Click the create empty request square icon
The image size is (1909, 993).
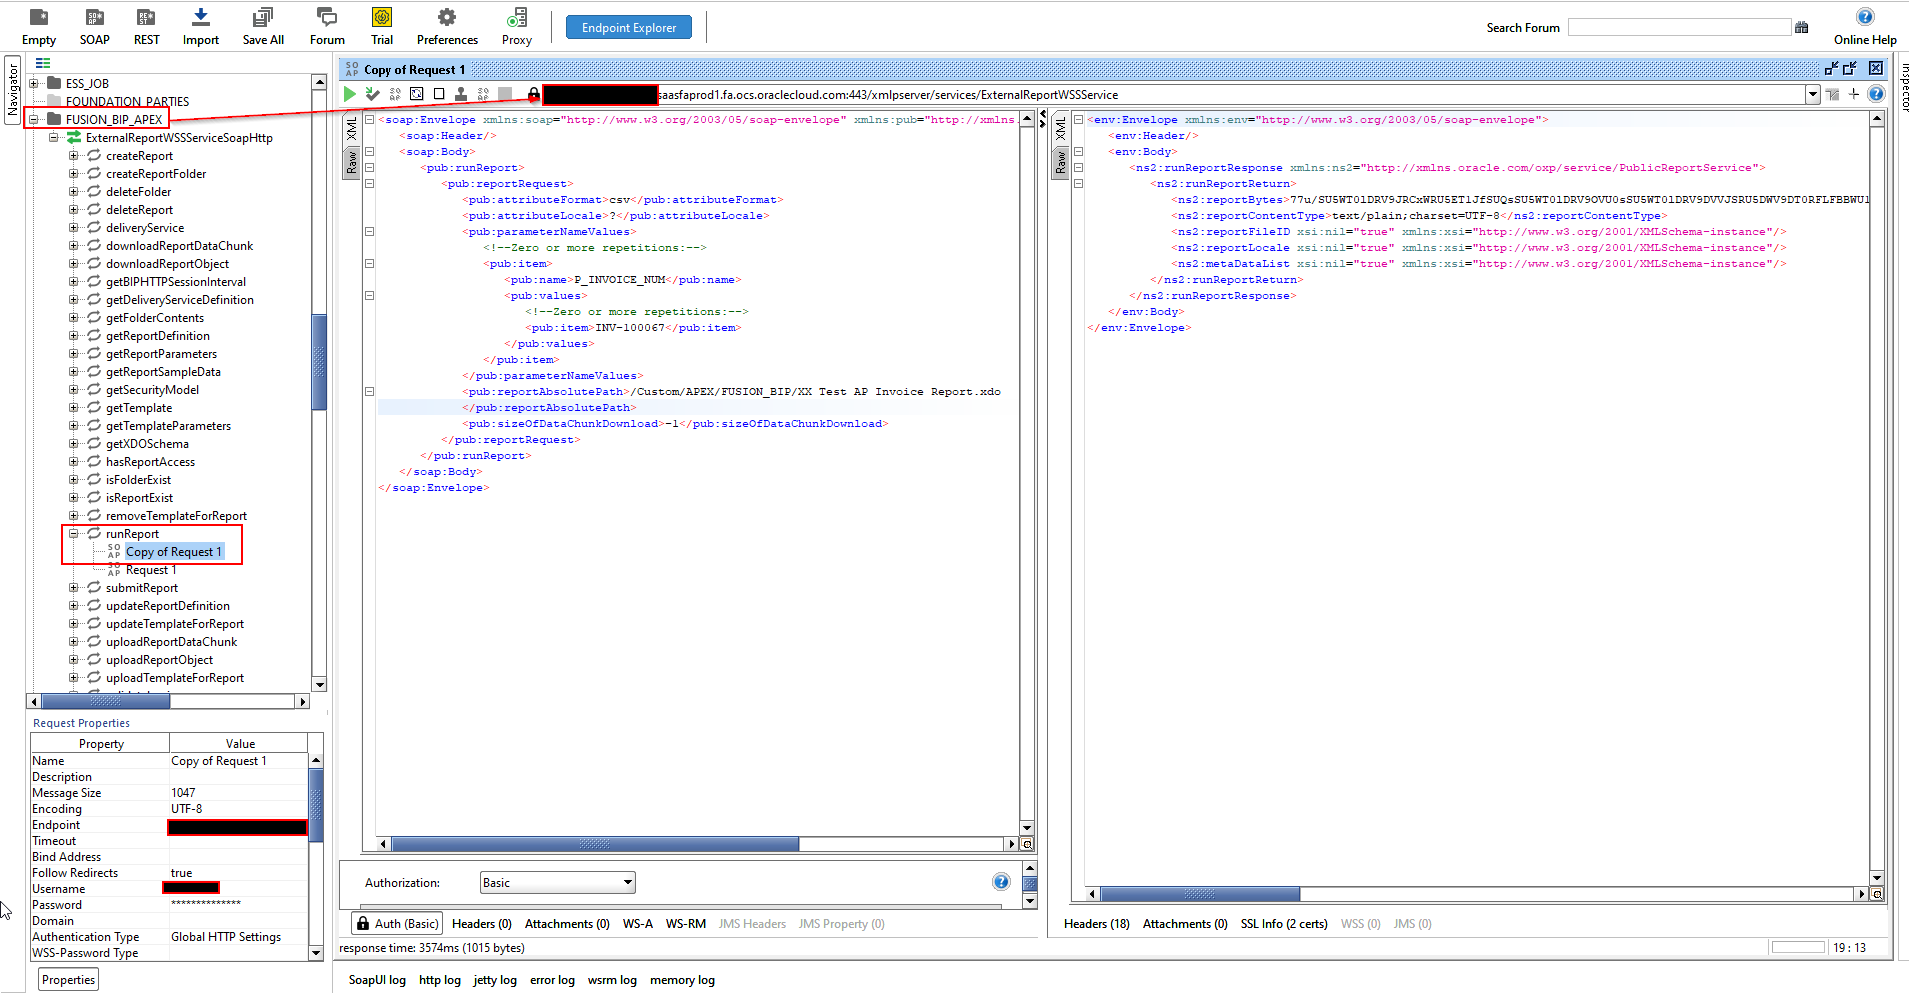tap(439, 94)
